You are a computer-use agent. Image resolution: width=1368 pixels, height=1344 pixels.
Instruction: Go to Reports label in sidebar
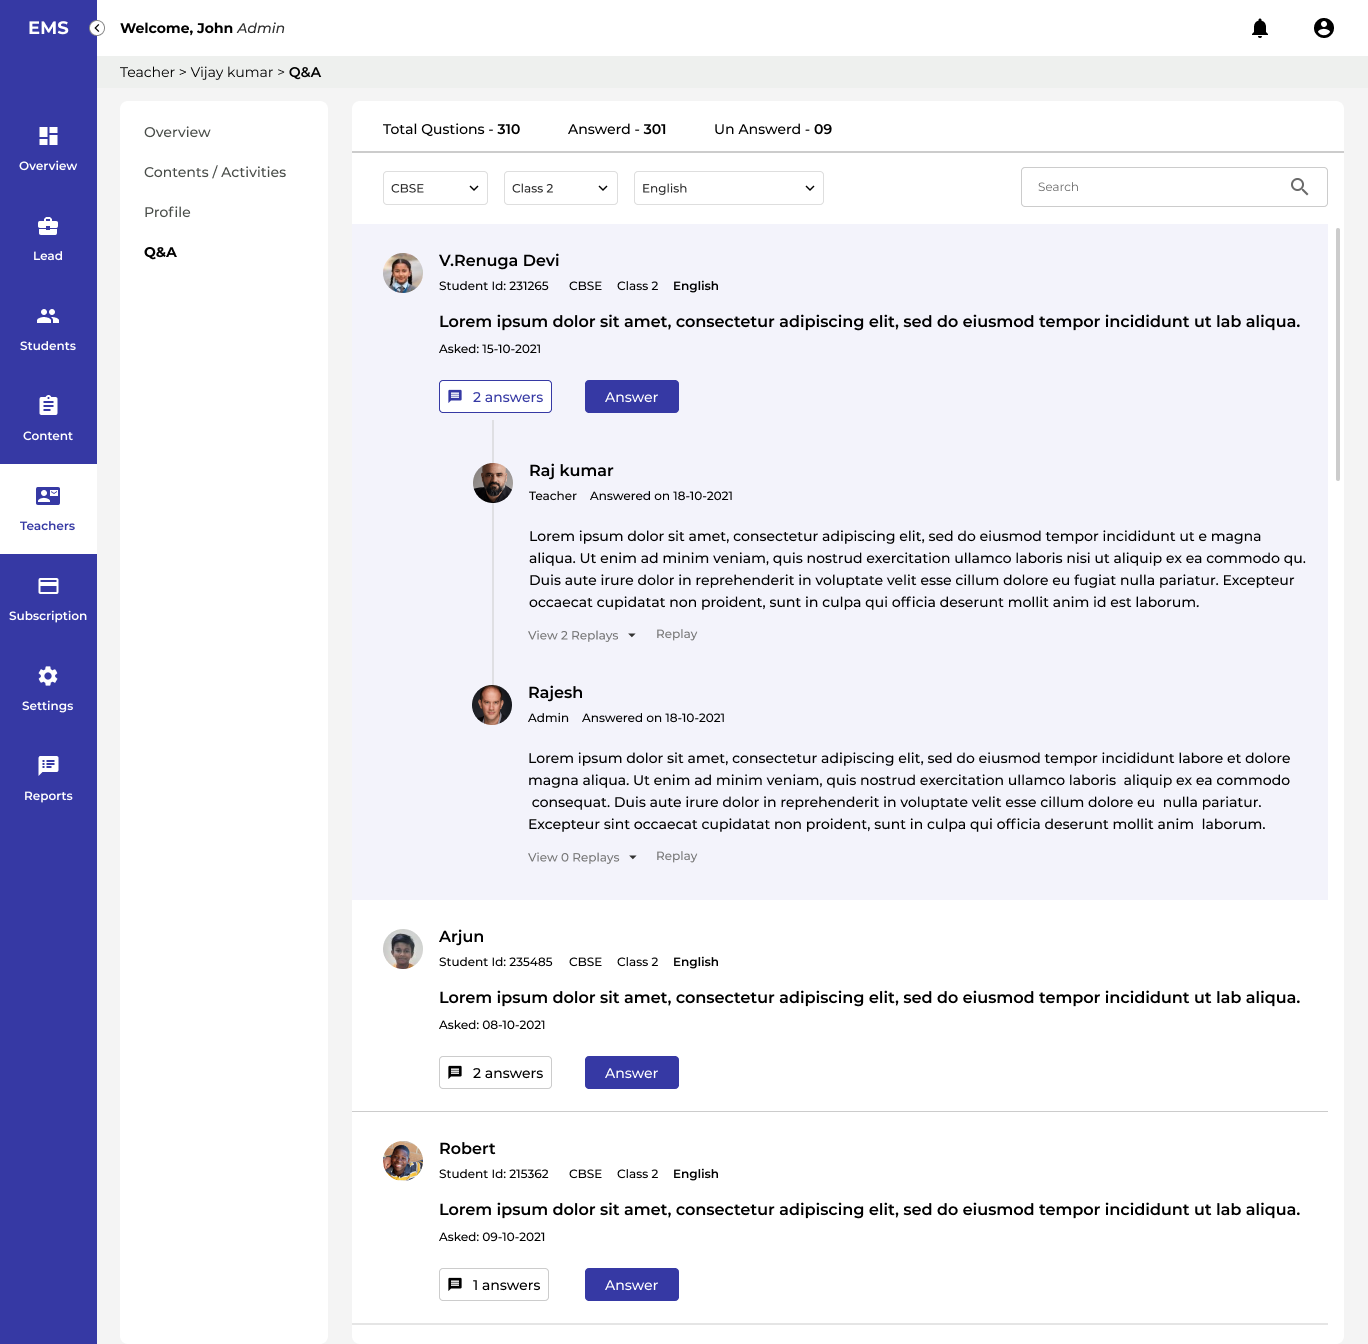48,796
